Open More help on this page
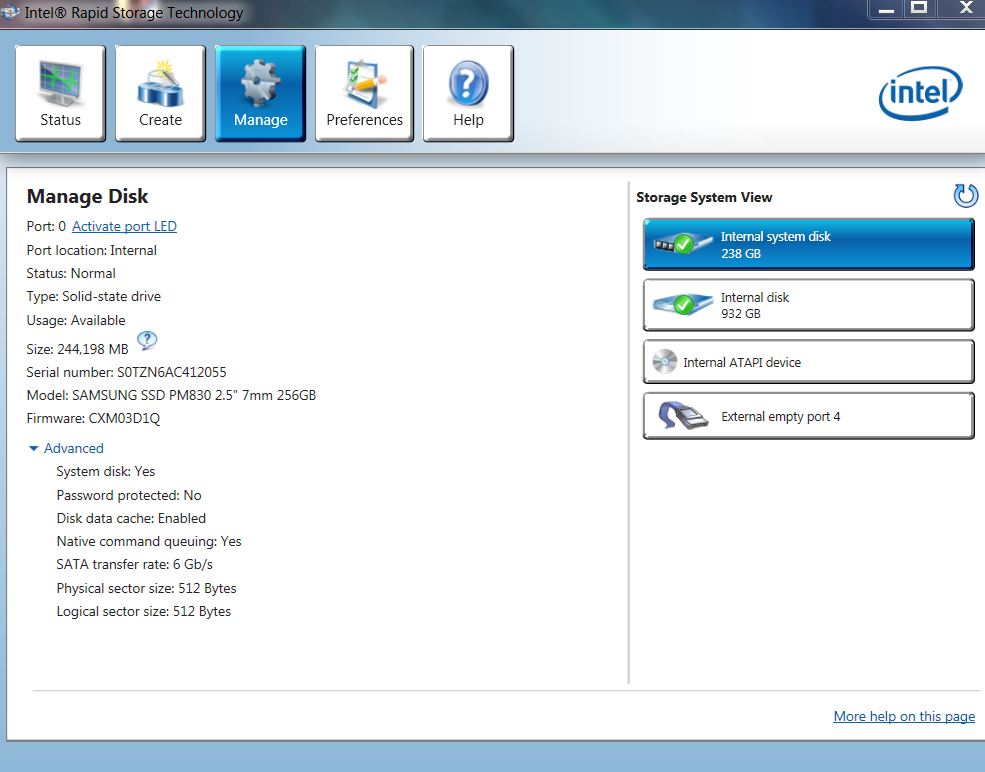 click(904, 716)
